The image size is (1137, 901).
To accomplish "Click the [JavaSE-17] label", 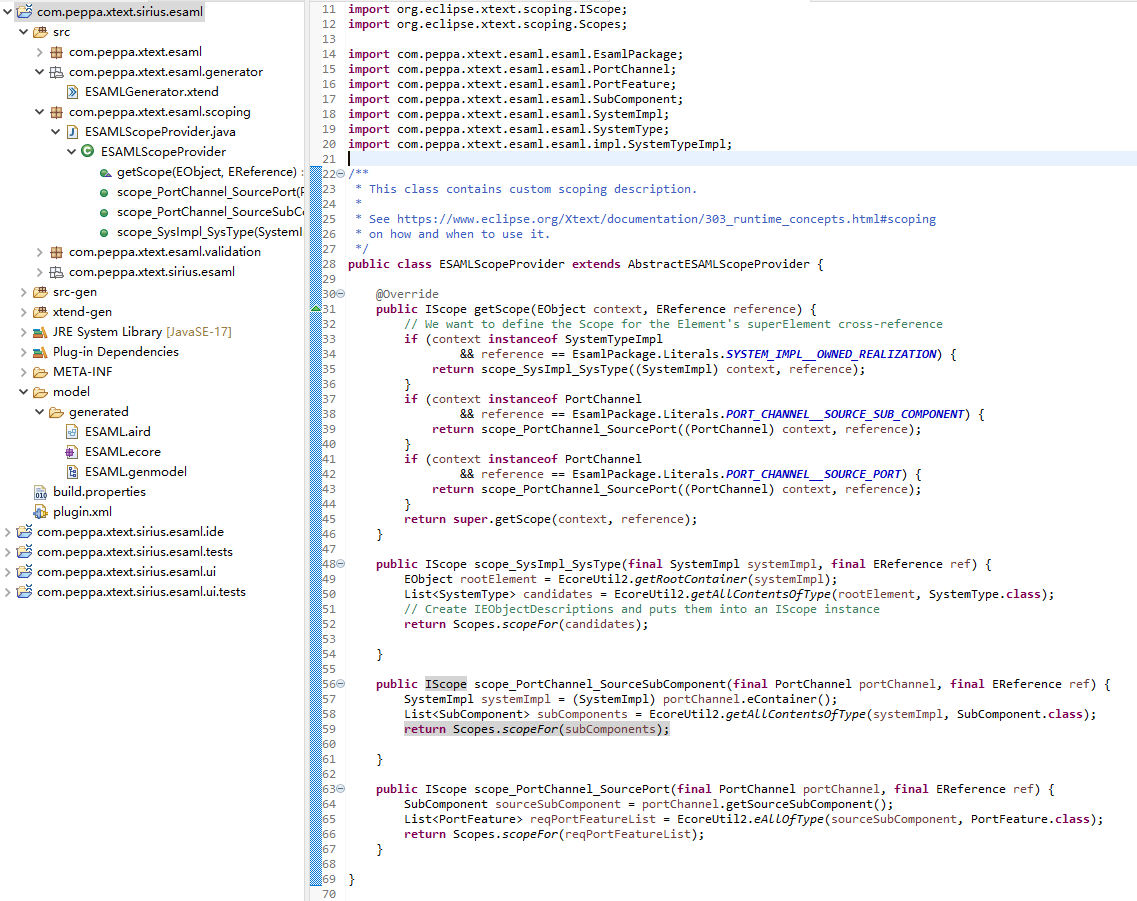I will coord(199,332).
